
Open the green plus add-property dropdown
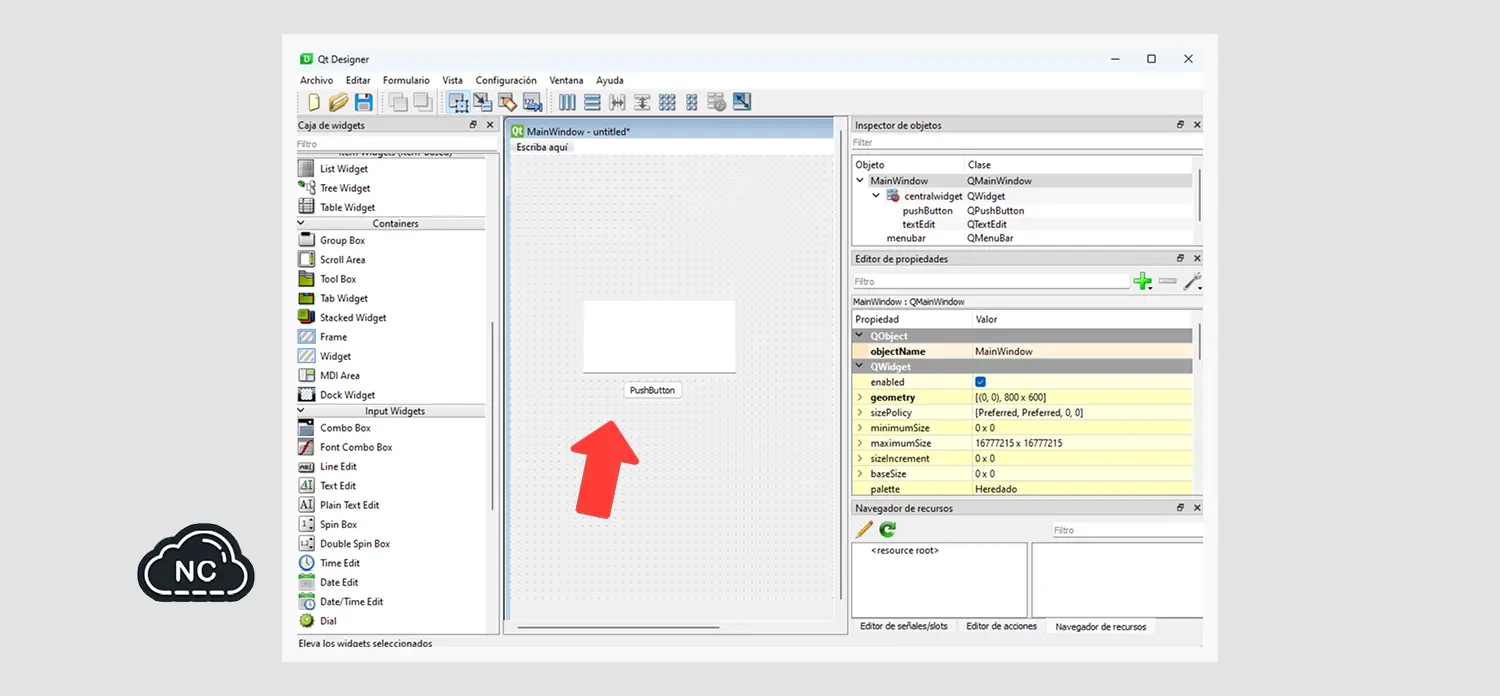click(1143, 282)
